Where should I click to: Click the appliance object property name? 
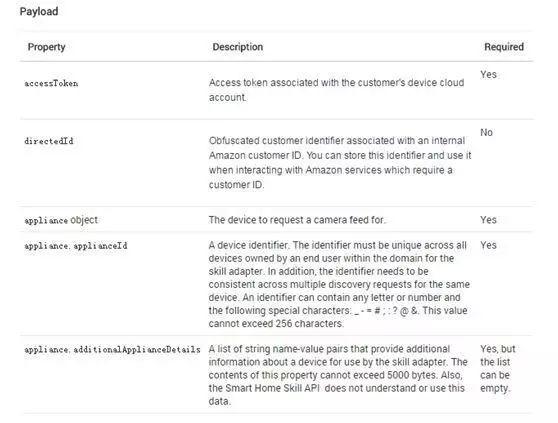coord(61,220)
